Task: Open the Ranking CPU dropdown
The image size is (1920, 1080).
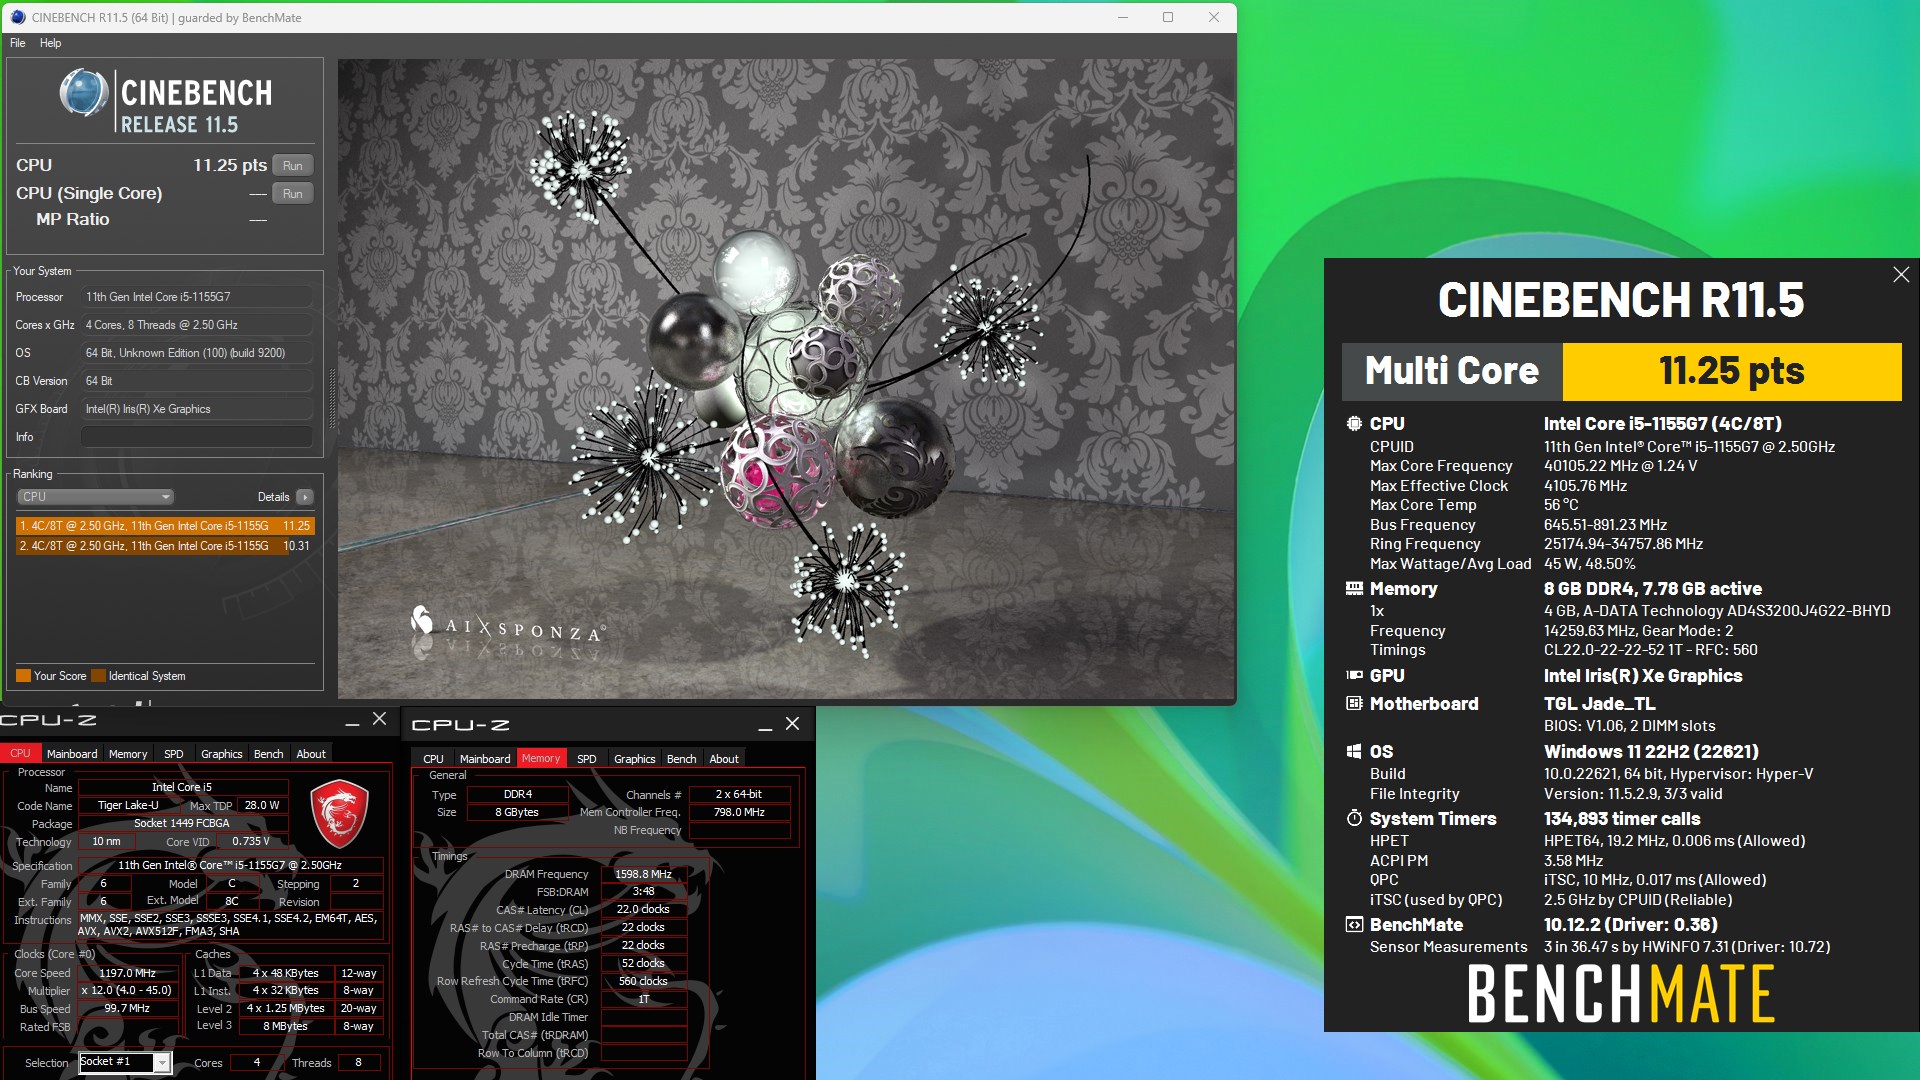Action: [95, 497]
